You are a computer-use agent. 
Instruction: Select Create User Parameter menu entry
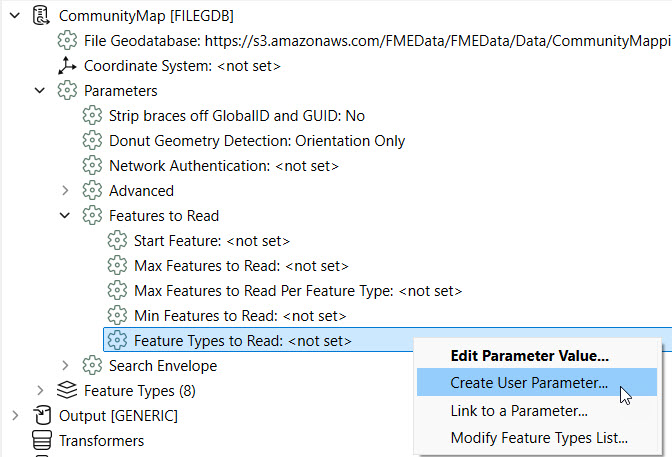[529, 383]
